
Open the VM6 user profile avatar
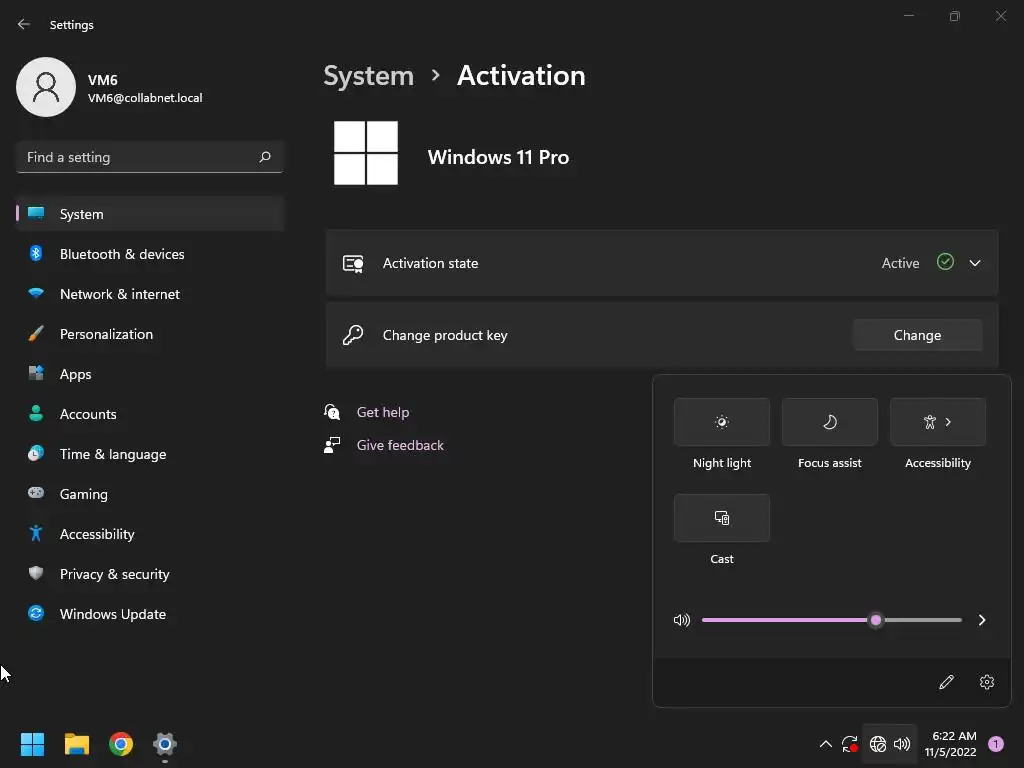point(46,87)
